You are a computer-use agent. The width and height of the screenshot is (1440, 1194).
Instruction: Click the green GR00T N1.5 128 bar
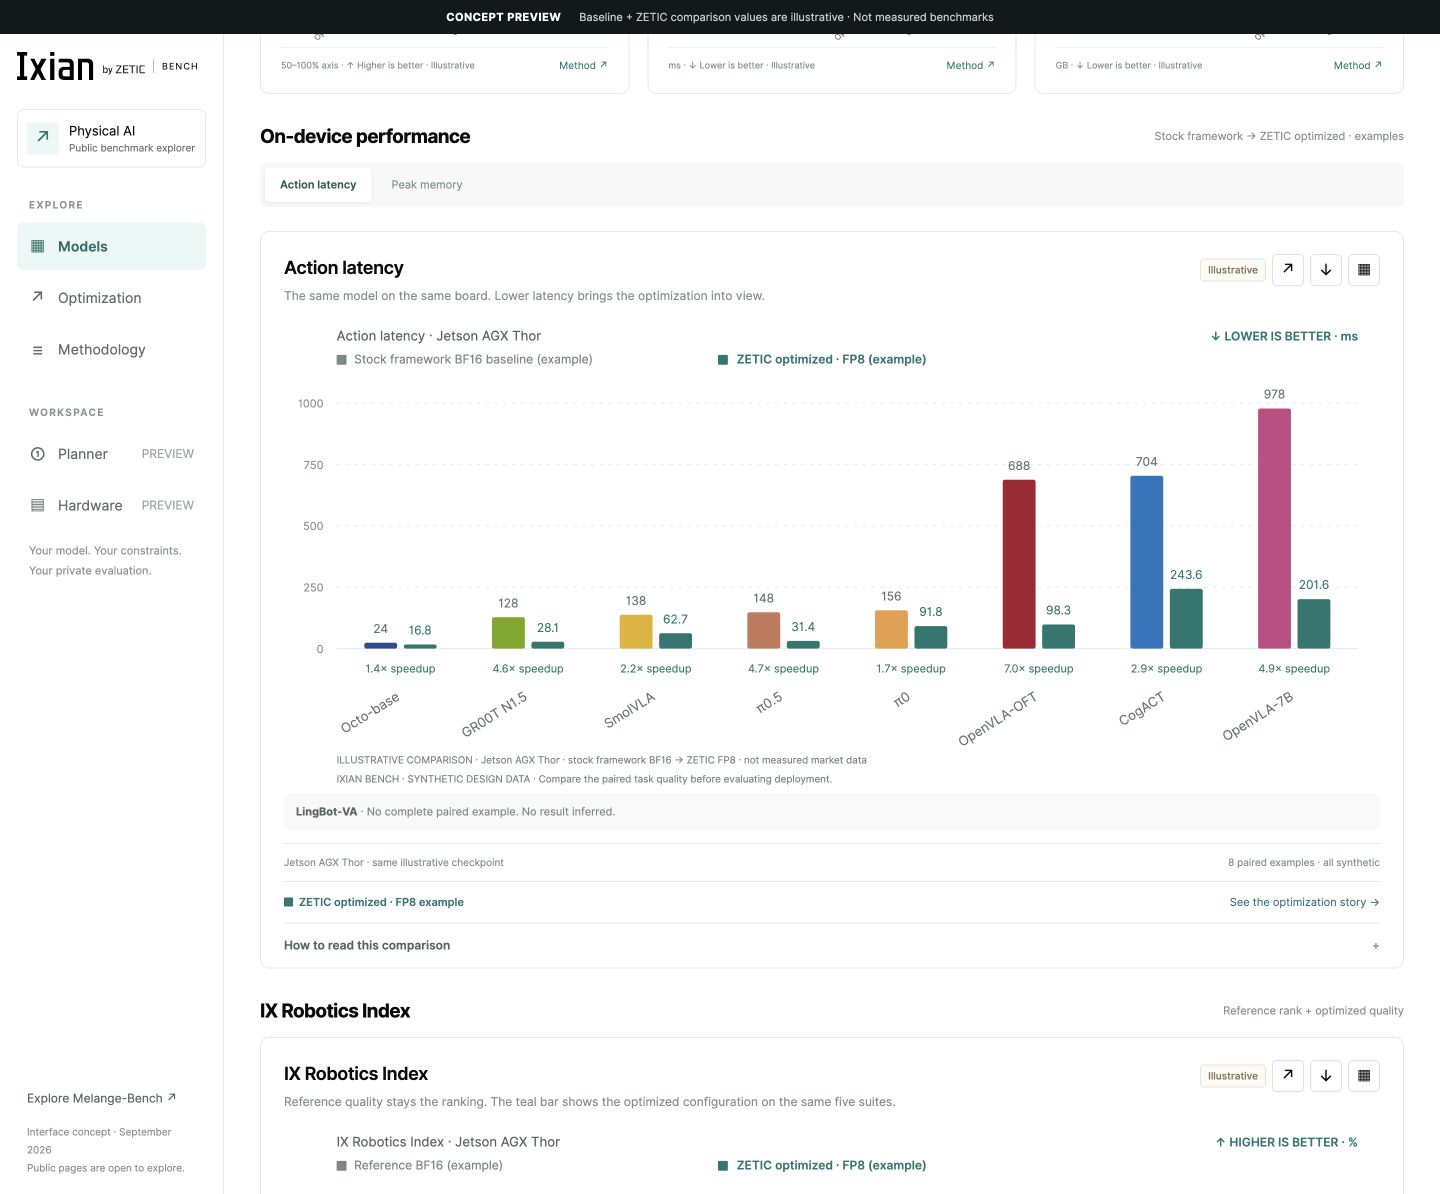pyautogui.click(x=508, y=633)
